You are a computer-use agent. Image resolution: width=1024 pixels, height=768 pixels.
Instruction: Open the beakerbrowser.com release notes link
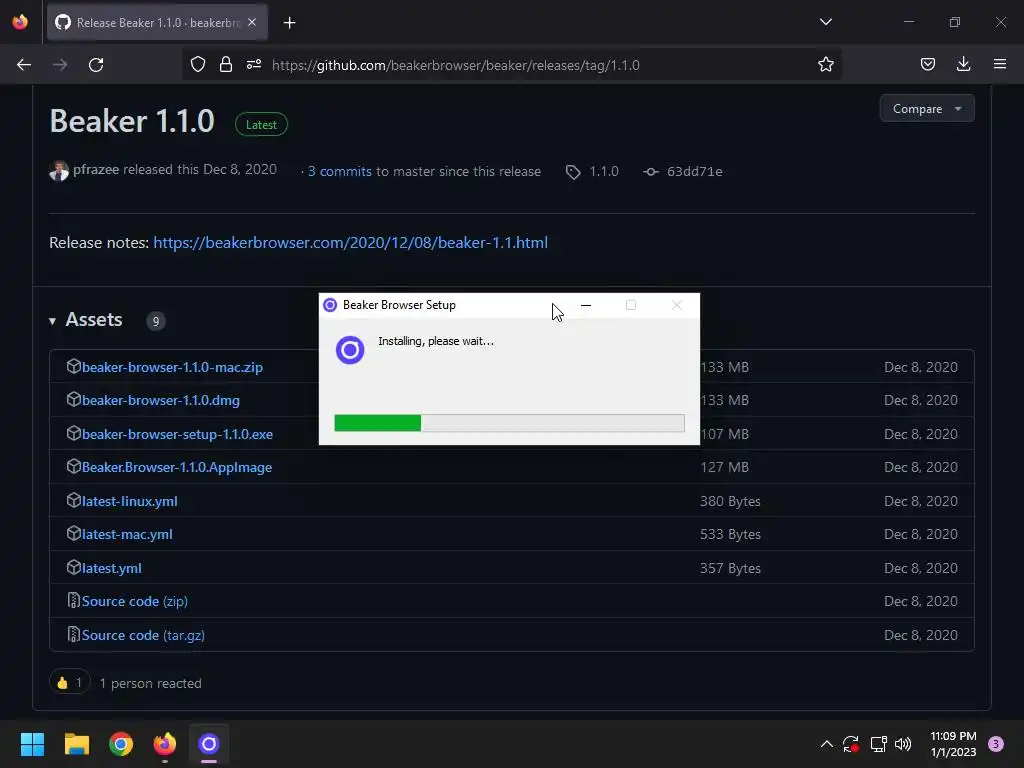click(x=351, y=243)
